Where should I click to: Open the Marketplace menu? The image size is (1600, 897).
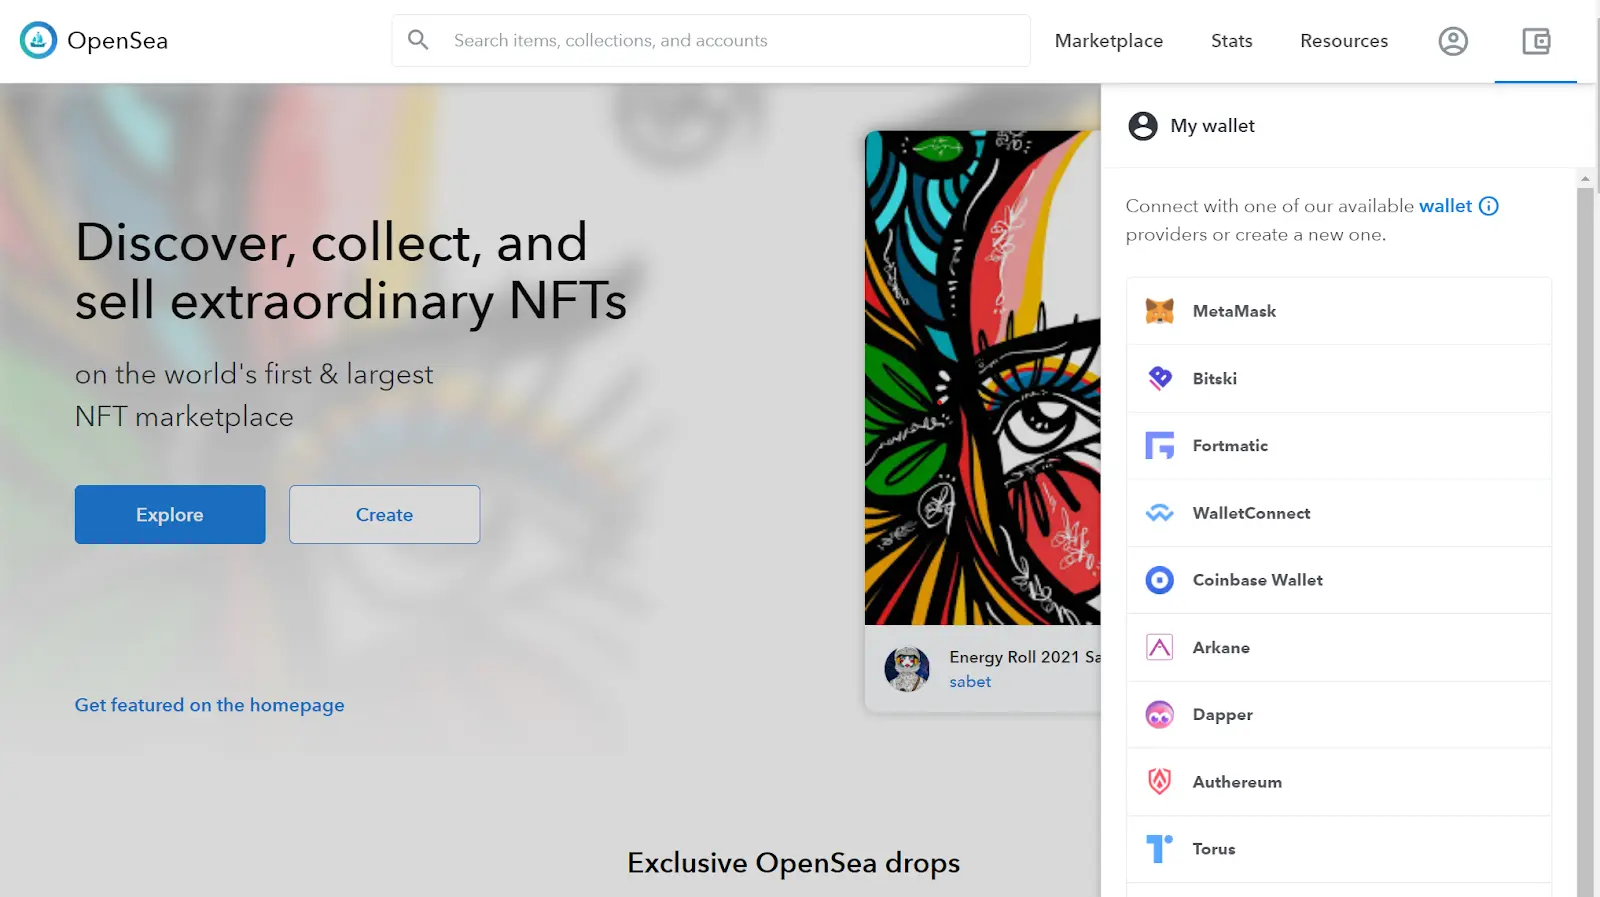pos(1108,41)
